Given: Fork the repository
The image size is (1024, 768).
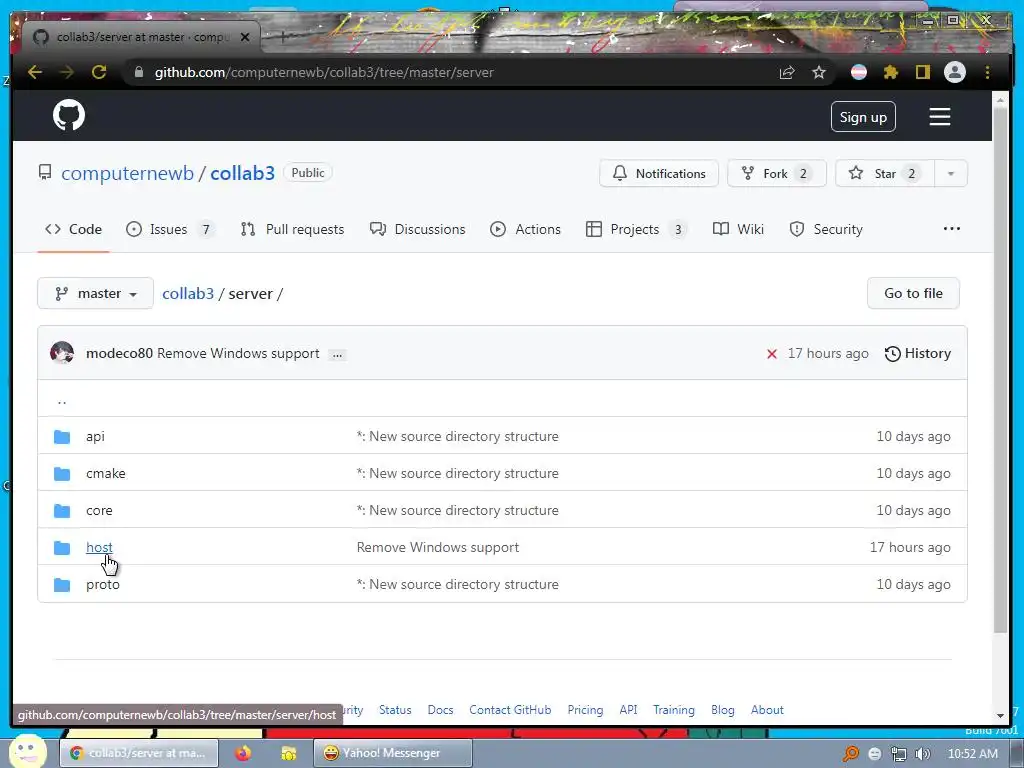Looking at the screenshot, I should [x=776, y=174].
